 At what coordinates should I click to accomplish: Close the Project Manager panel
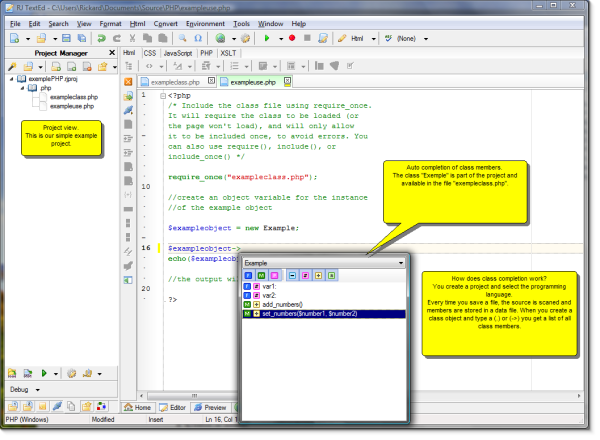tap(110, 52)
